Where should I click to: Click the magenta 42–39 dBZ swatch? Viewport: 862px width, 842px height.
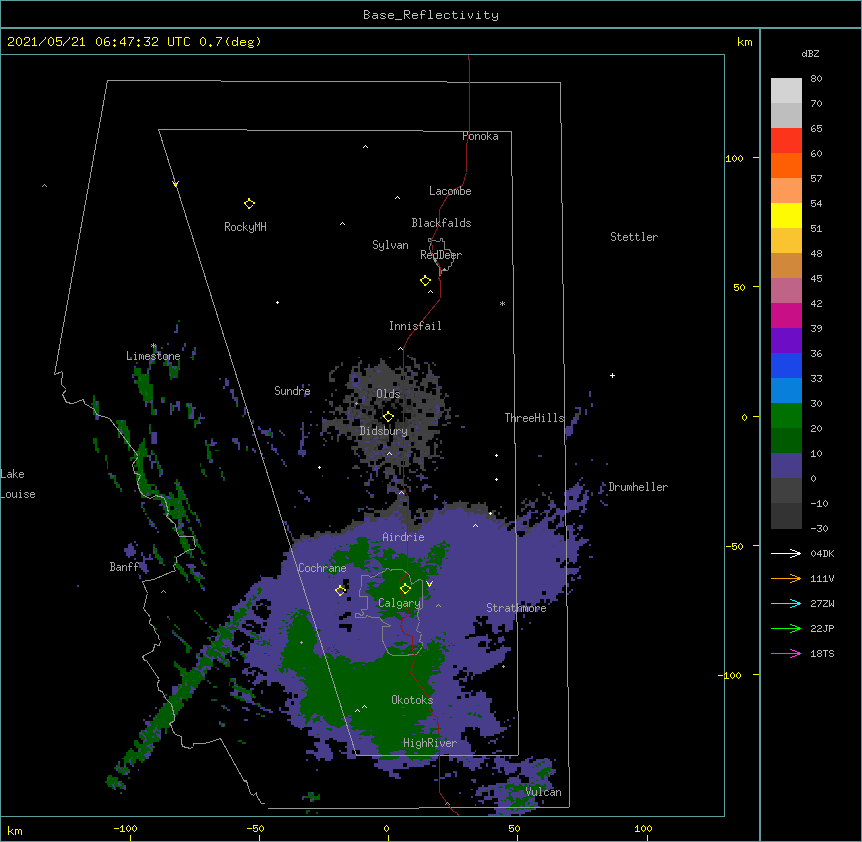point(786,315)
